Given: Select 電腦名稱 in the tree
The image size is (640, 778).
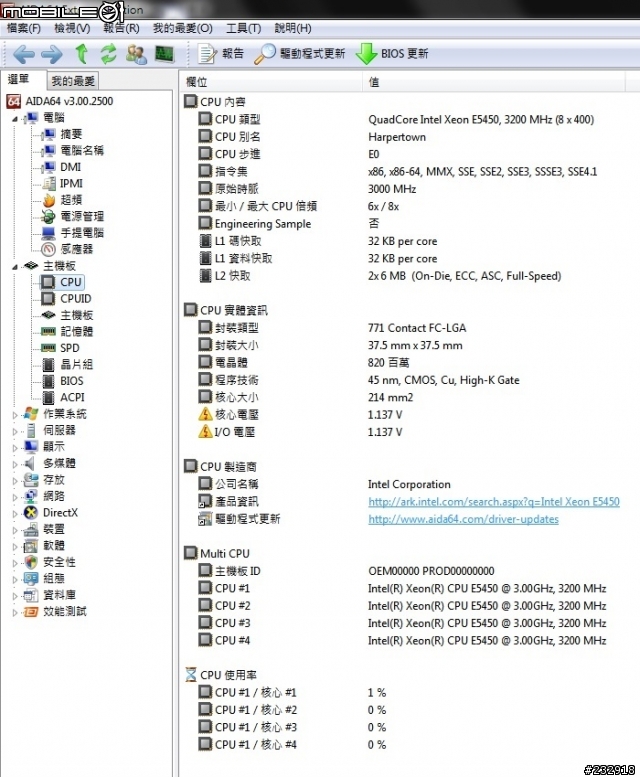Looking at the screenshot, I should [x=82, y=150].
